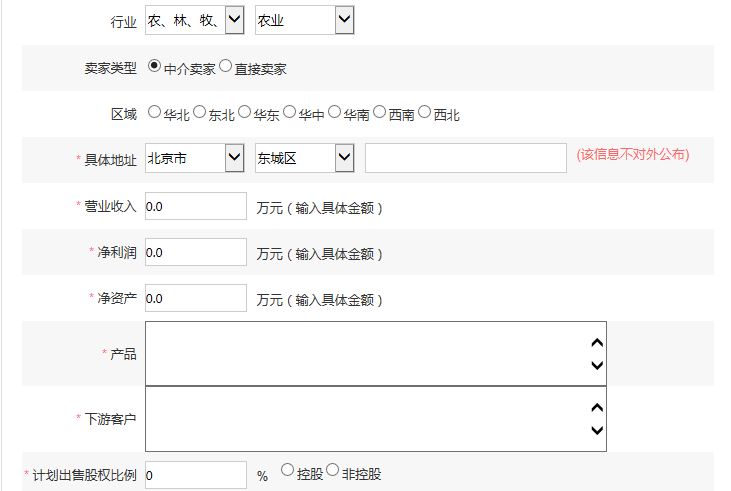The height and width of the screenshot is (491, 731).
Task: Choose the 西北 region option
Action: [x=424, y=112]
